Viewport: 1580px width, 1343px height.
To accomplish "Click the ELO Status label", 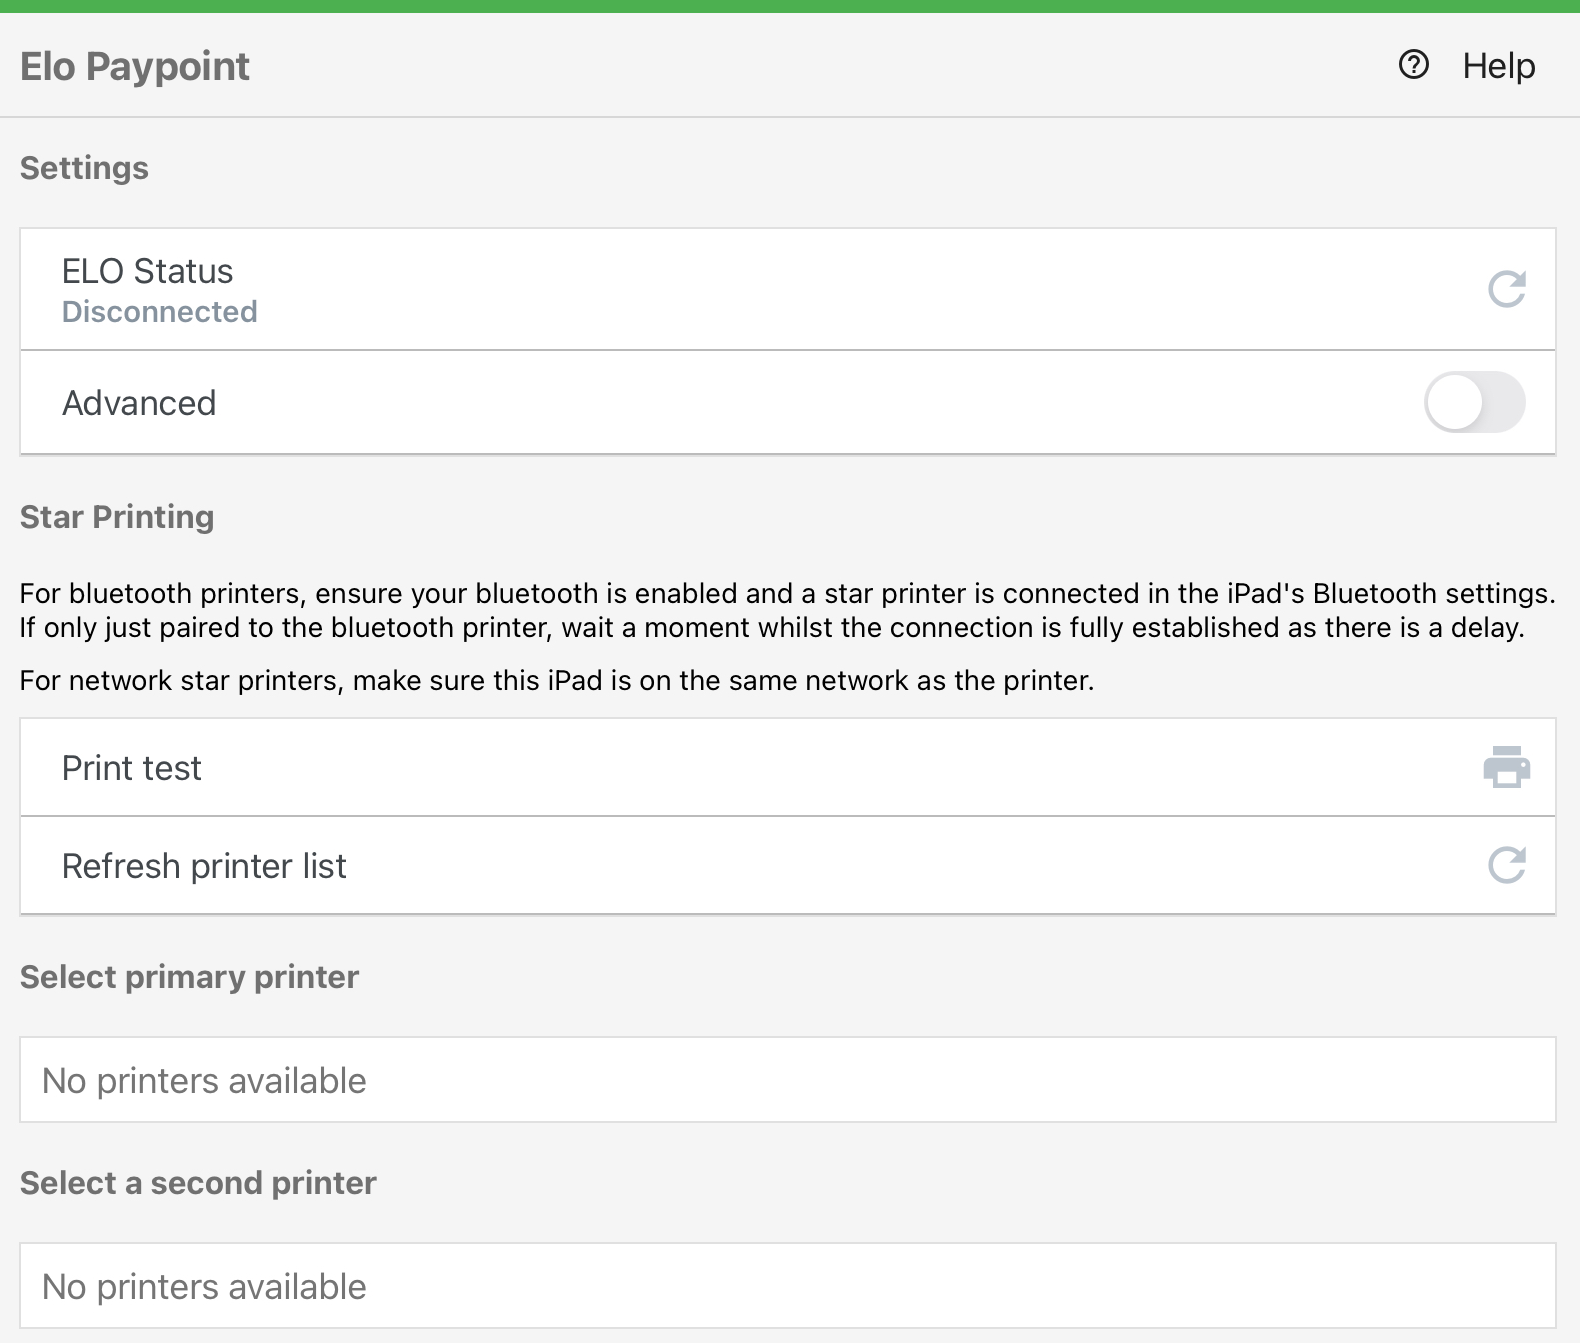I will coord(147,271).
